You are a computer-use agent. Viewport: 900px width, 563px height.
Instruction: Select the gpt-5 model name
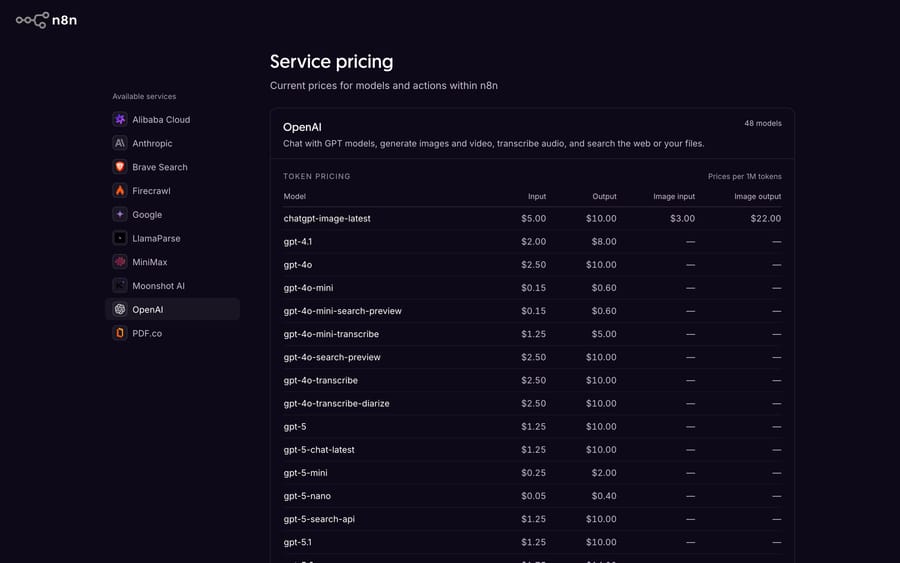pyautogui.click(x=294, y=426)
